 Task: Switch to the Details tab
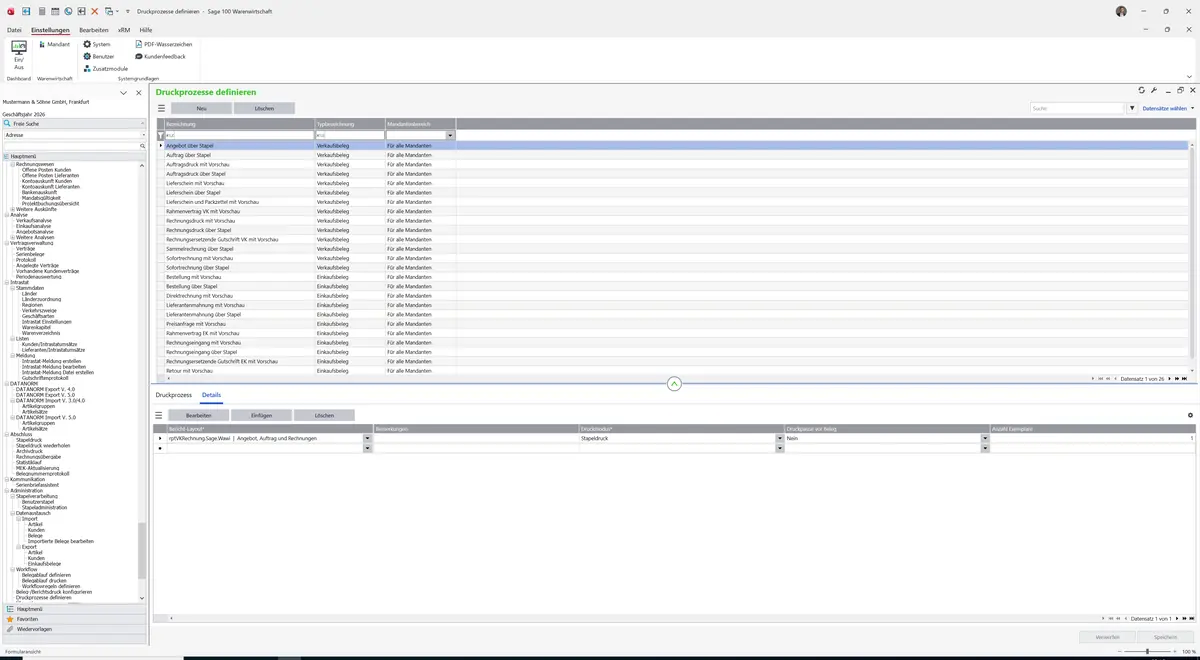click(x=211, y=396)
